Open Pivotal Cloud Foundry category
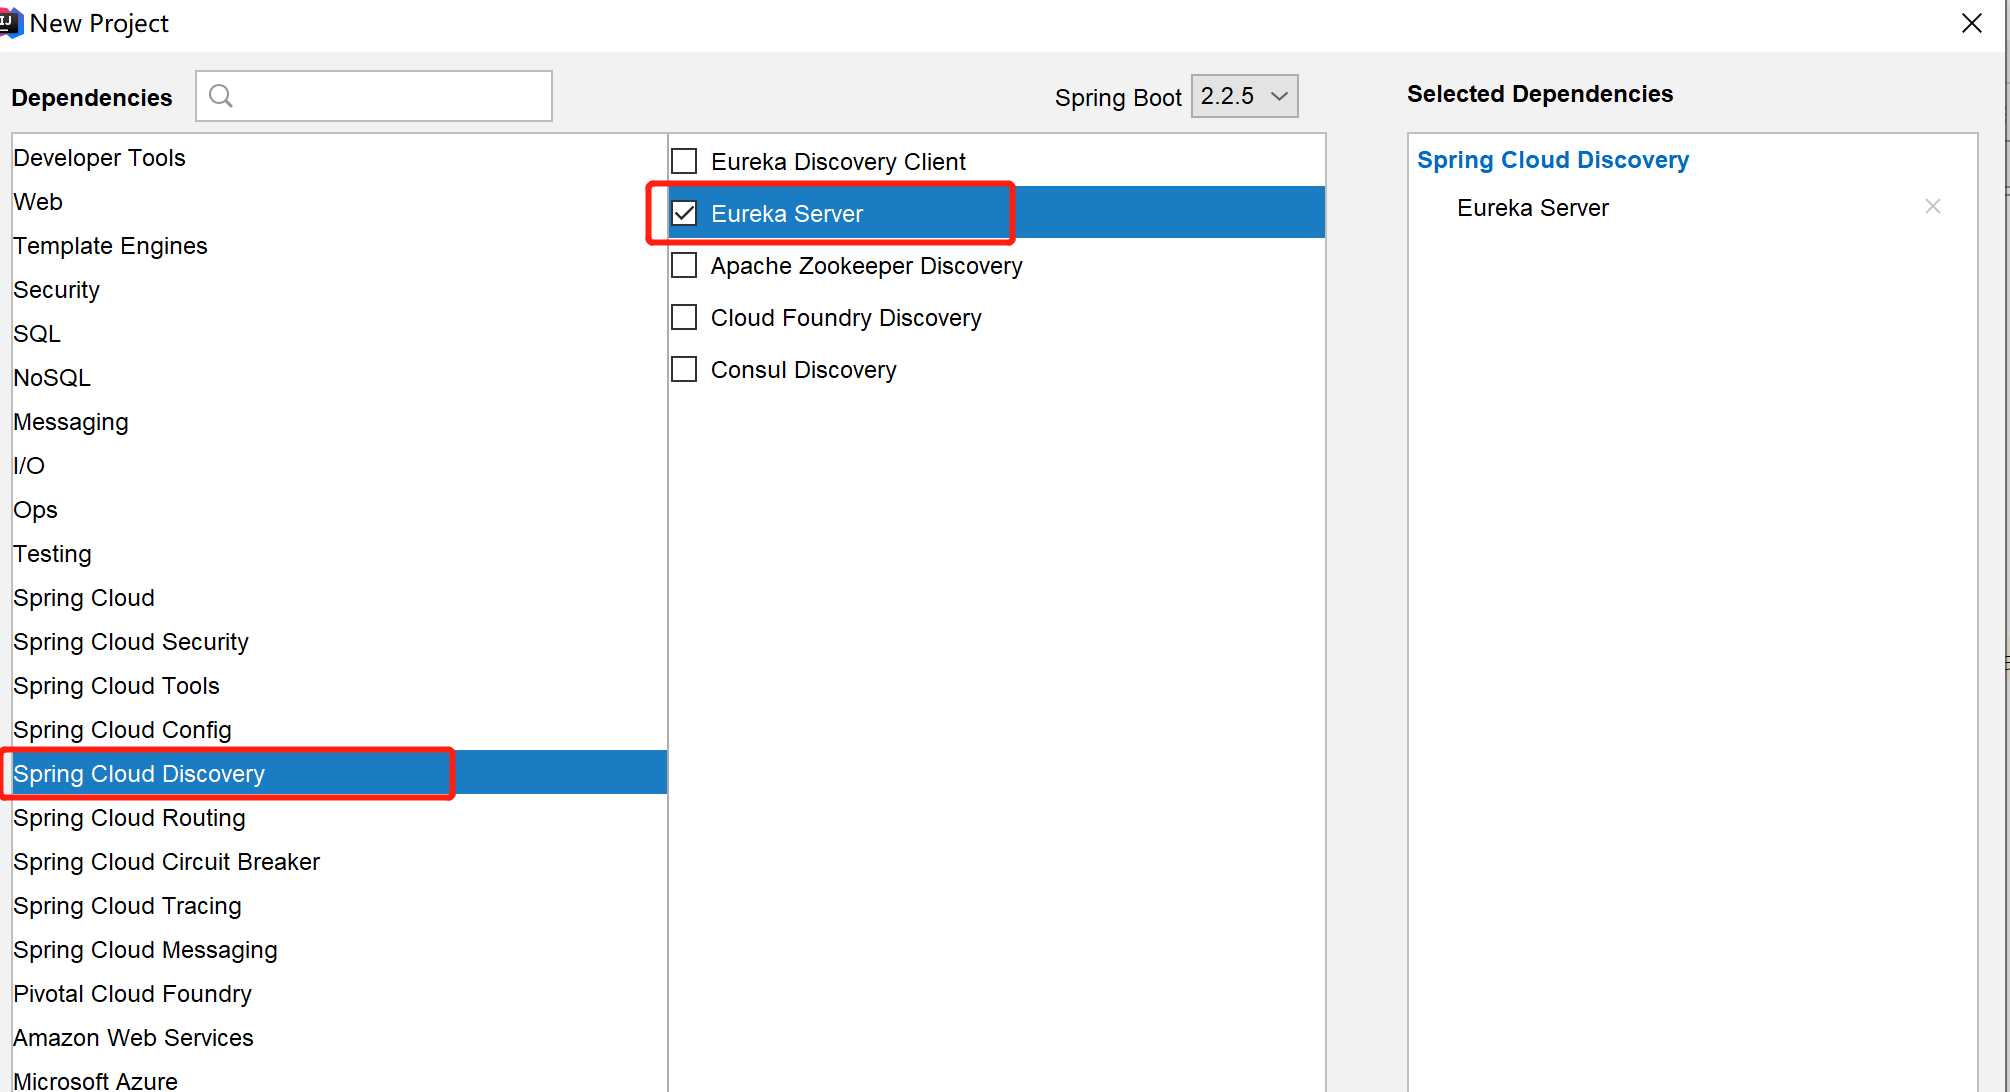 339,994
